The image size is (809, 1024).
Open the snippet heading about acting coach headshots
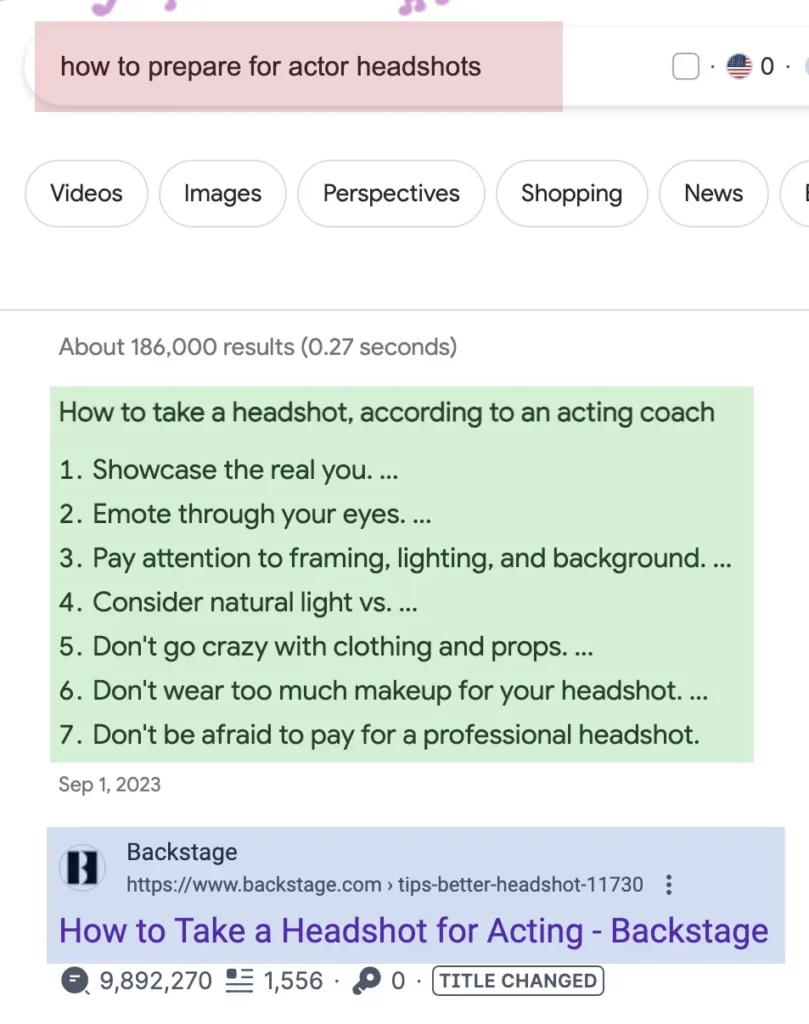point(386,412)
